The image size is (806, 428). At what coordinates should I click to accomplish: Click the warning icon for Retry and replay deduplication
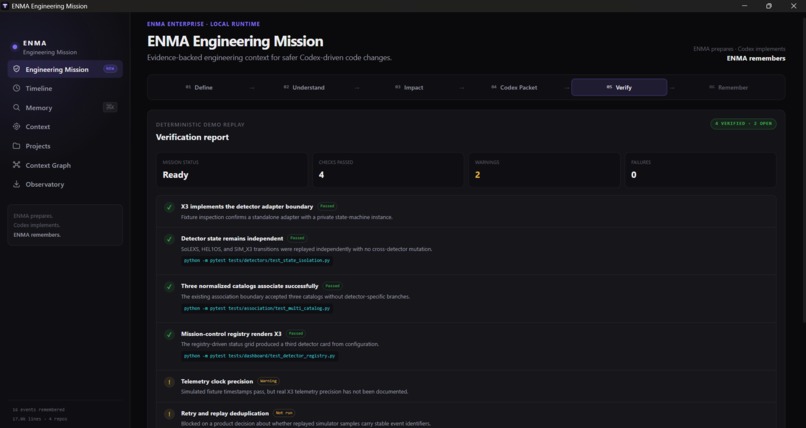coord(169,414)
